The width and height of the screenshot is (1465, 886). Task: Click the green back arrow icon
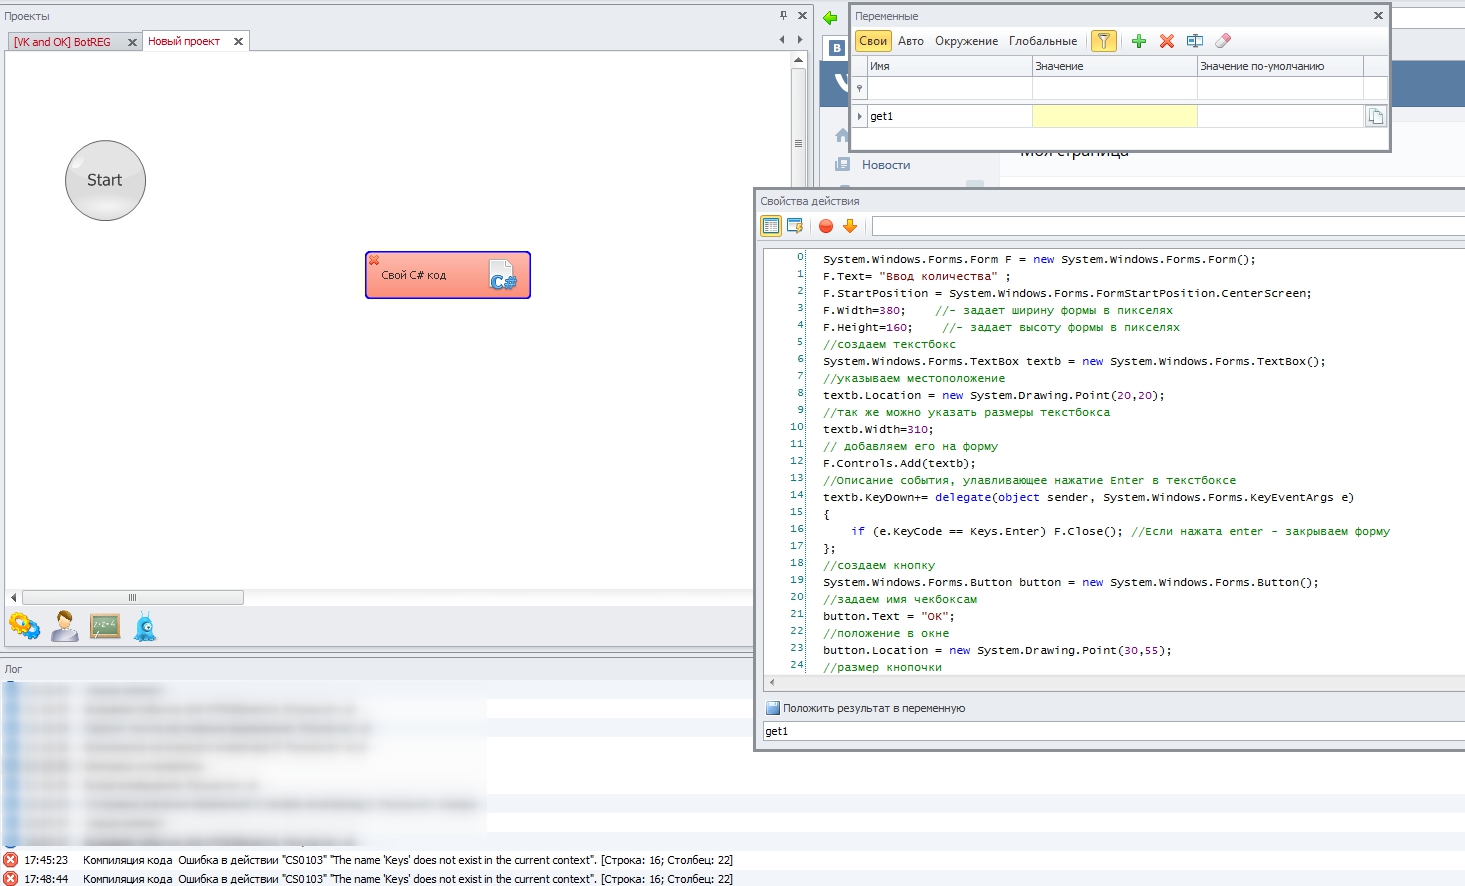830,17
